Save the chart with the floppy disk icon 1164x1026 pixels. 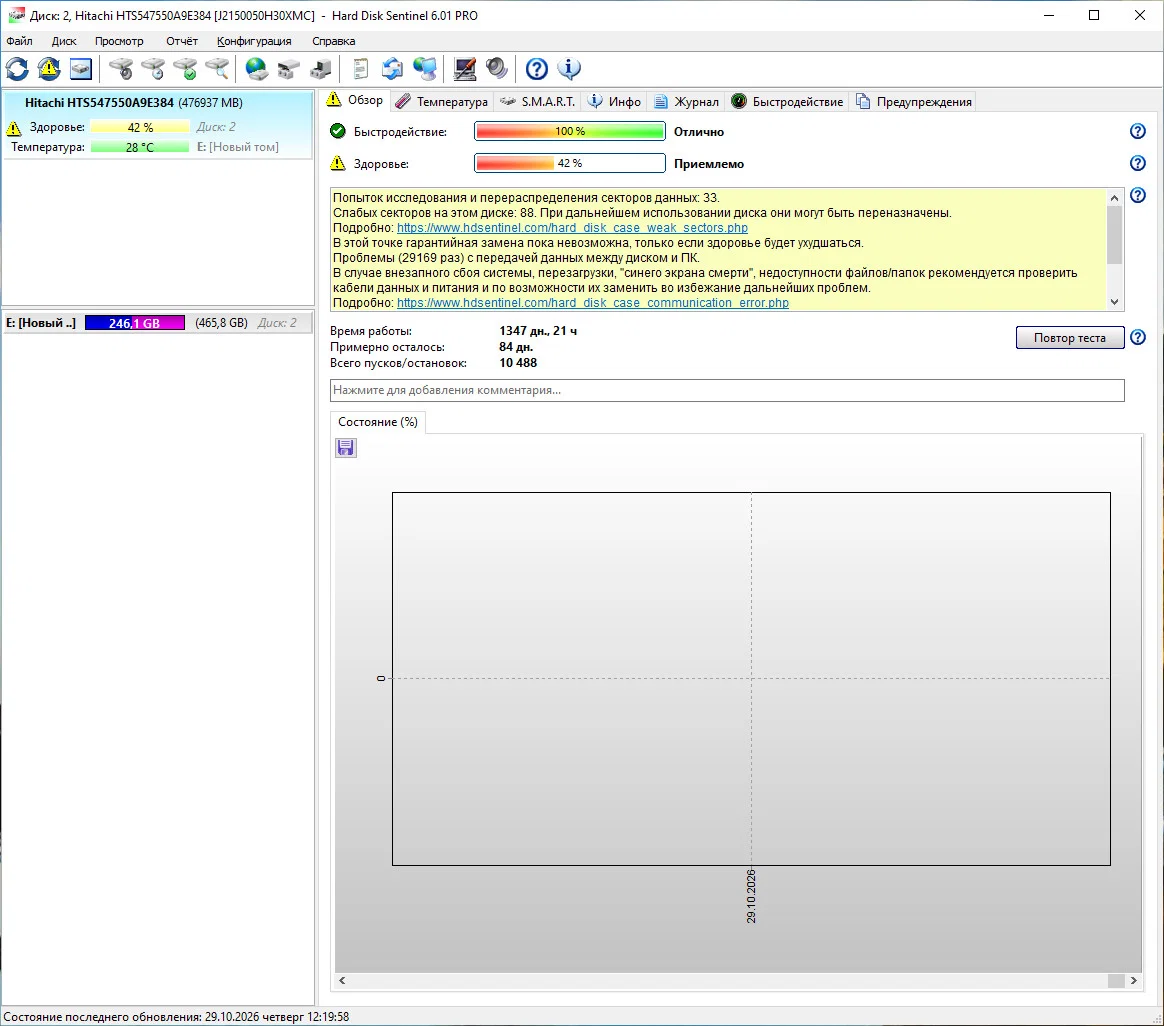click(x=346, y=448)
